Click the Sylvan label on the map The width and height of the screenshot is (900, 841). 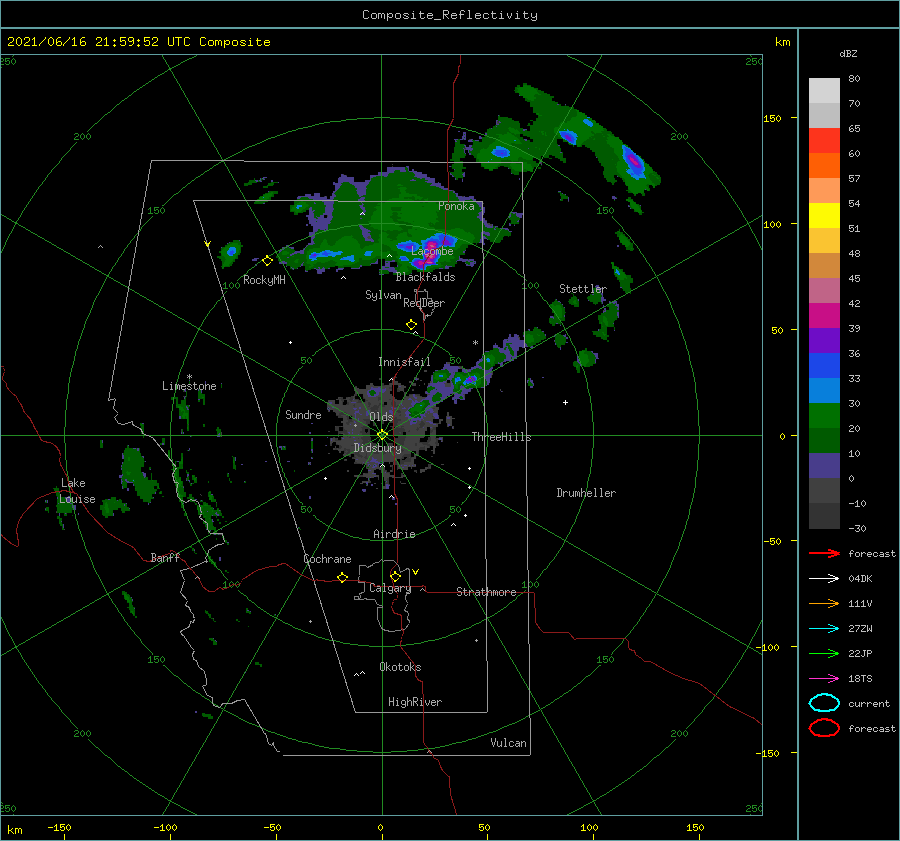383,295
